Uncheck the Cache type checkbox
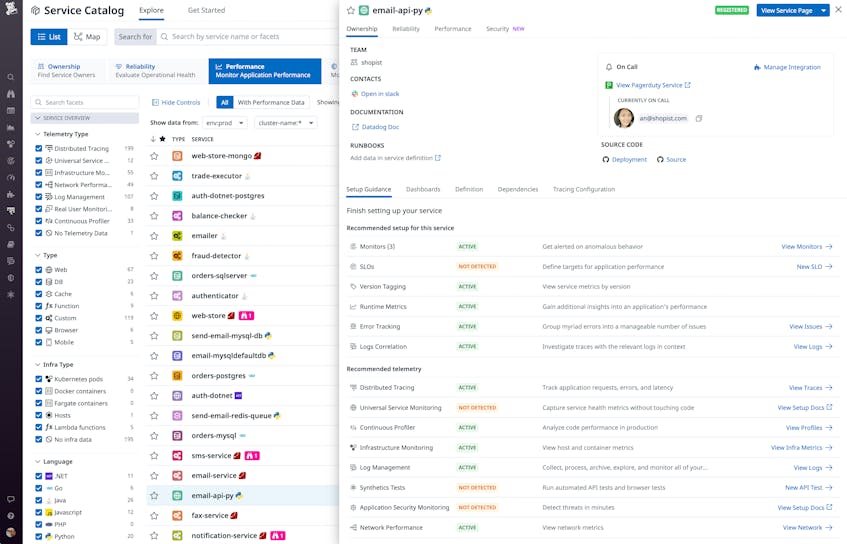Image resolution: width=847 pixels, height=544 pixels. (38, 294)
